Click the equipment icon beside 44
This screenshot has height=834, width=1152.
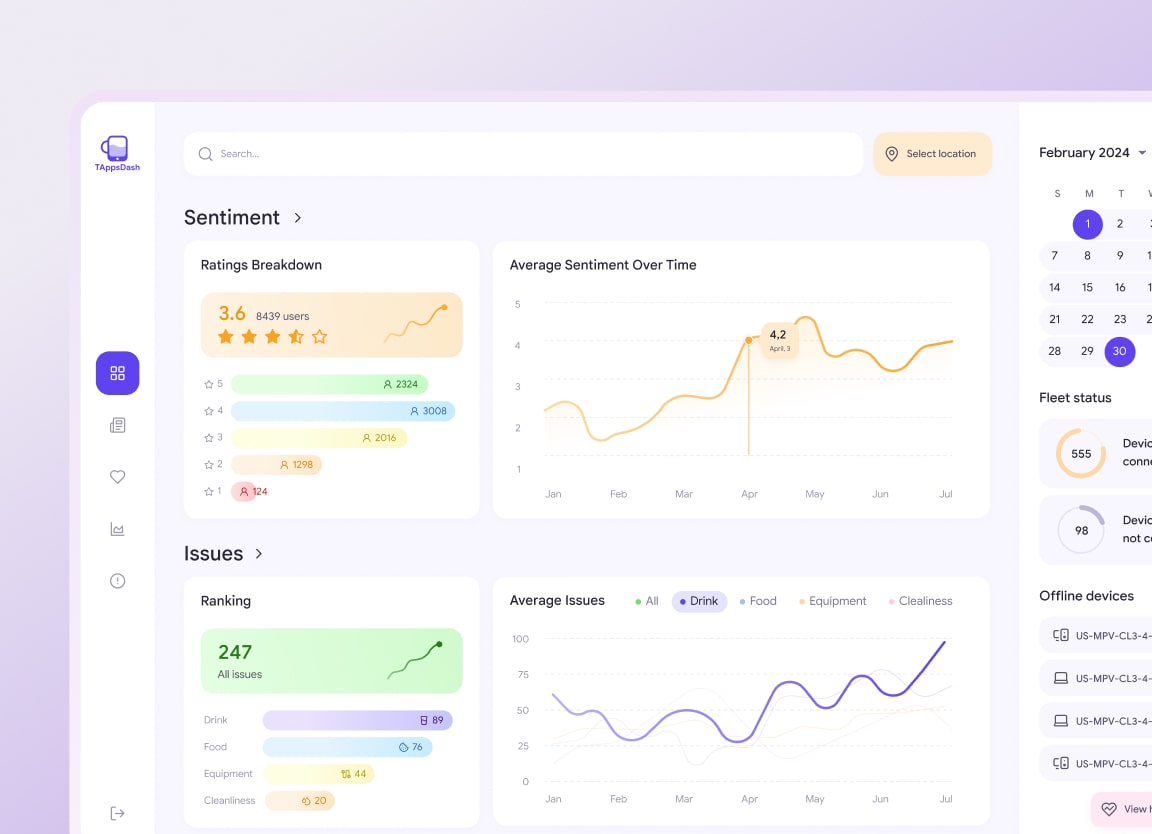click(x=346, y=774)
